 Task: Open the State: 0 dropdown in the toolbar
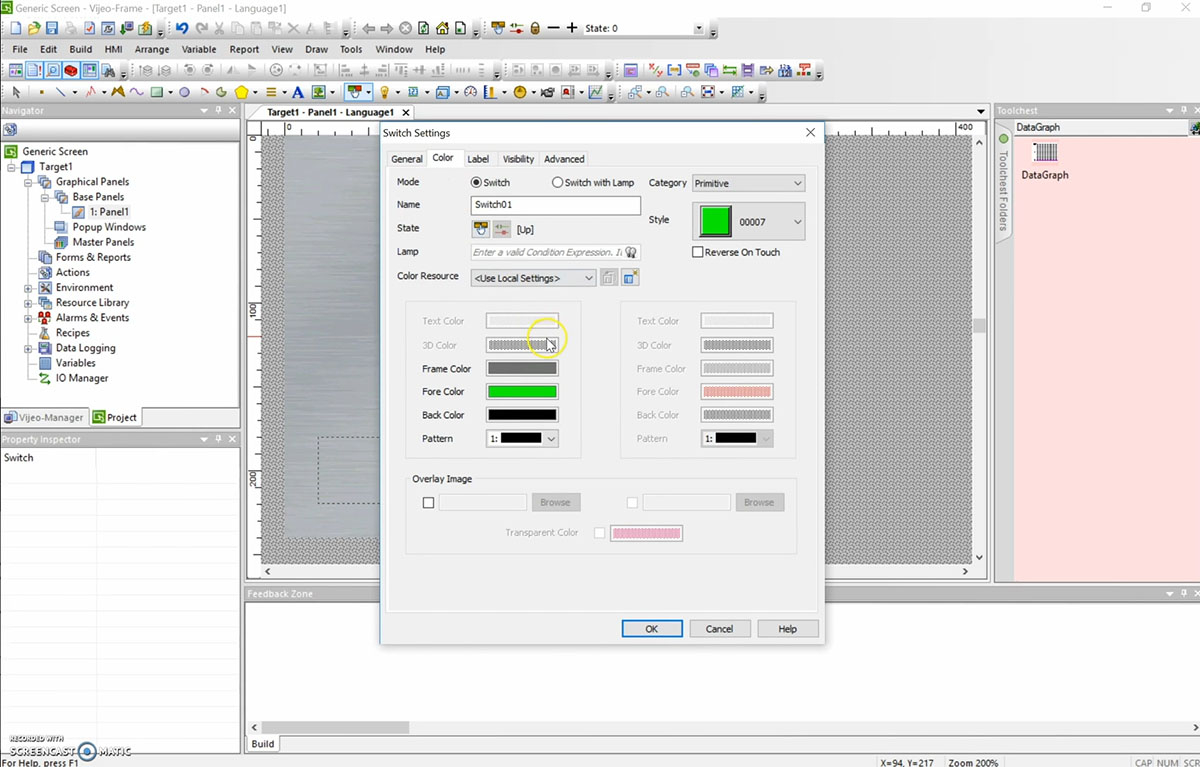(x=698, y=28)
